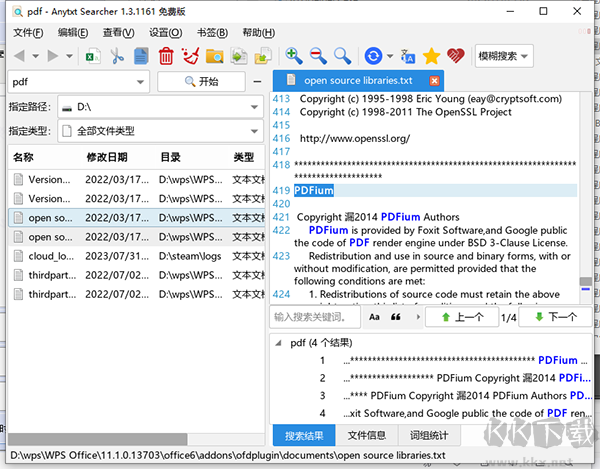The height and width of the screenshot is (469, 600).
Task: Click the blue refresh index icon
Action: click(373, 56)
